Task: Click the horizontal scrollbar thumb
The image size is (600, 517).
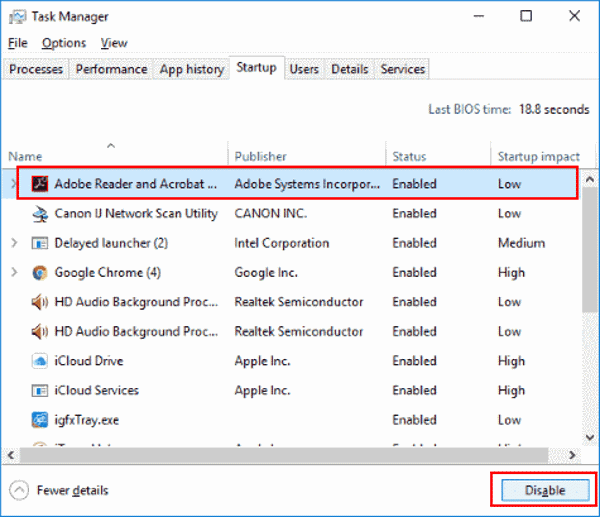Action: pyautogui.click(x=284, y=455)
